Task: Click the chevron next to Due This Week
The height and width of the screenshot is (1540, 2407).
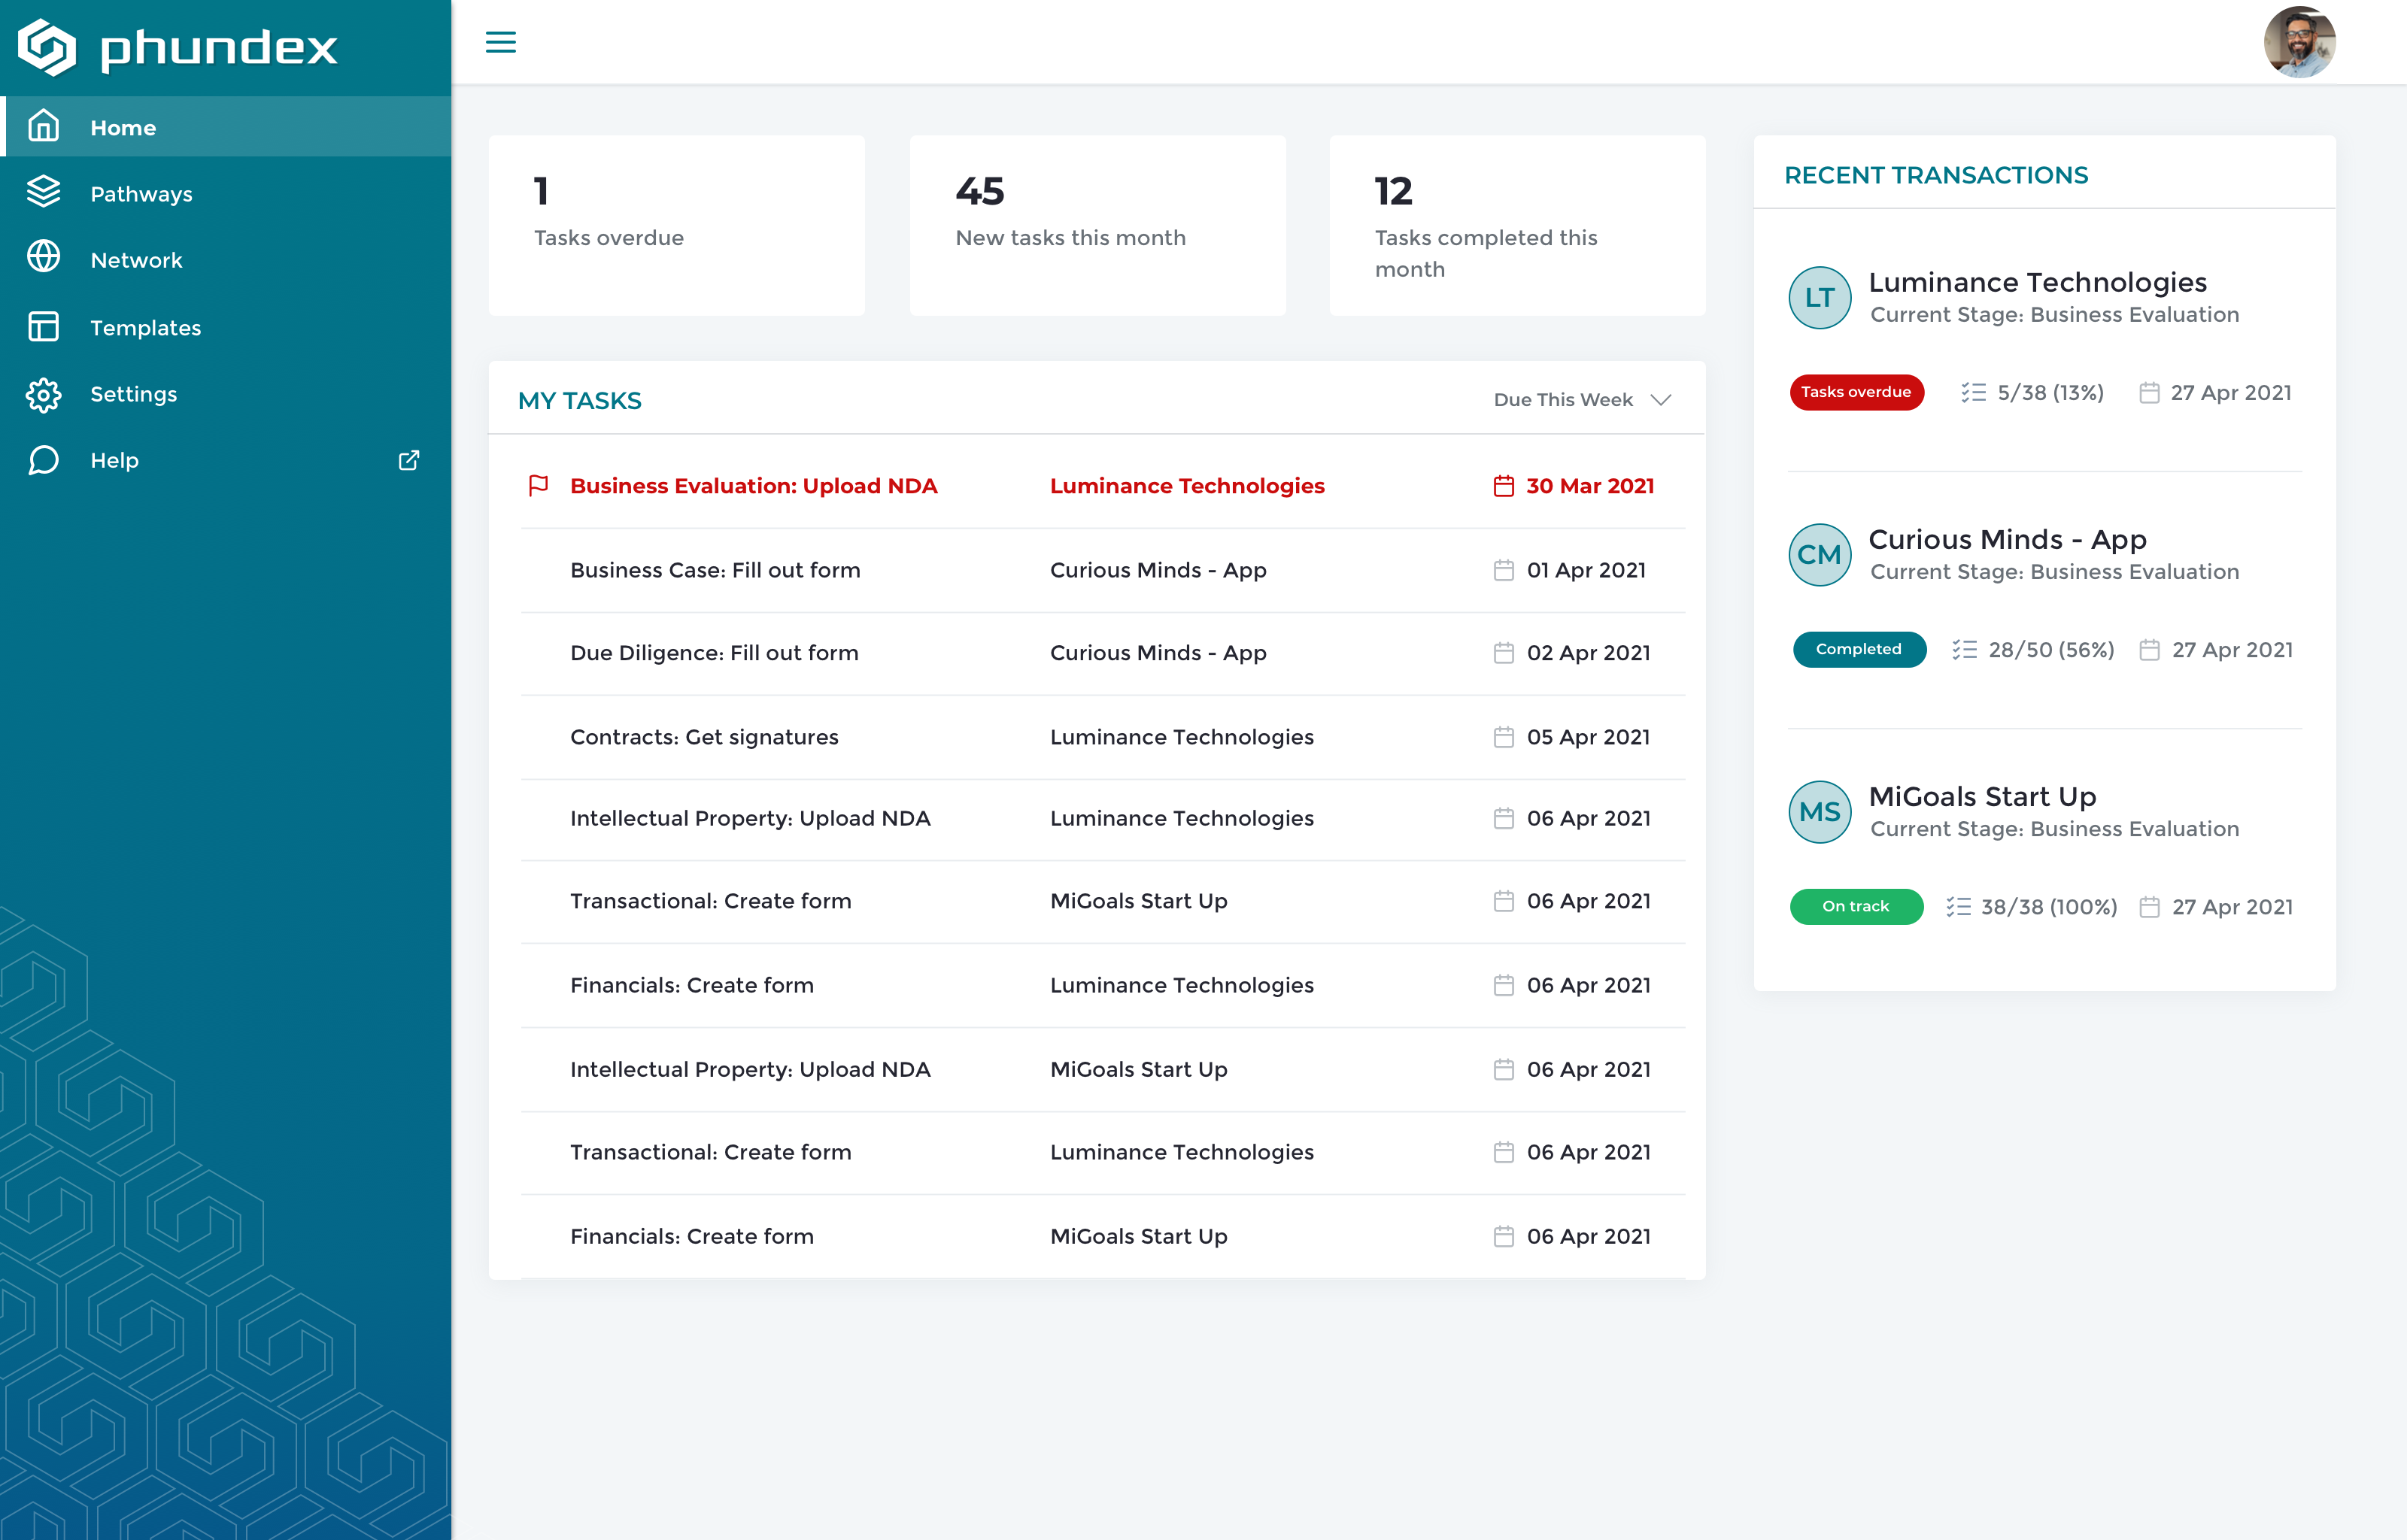Action: pos(1661,400)
